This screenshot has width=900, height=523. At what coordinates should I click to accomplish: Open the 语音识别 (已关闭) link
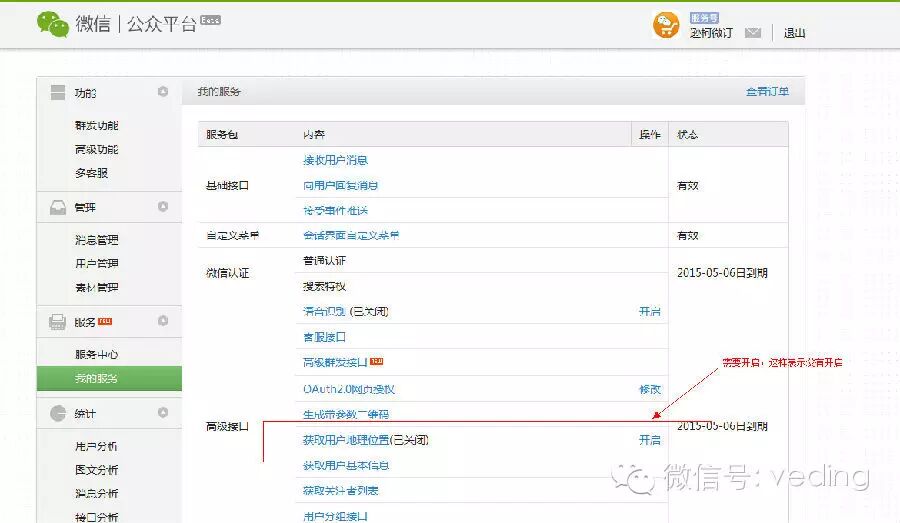[x=346, y=312]
